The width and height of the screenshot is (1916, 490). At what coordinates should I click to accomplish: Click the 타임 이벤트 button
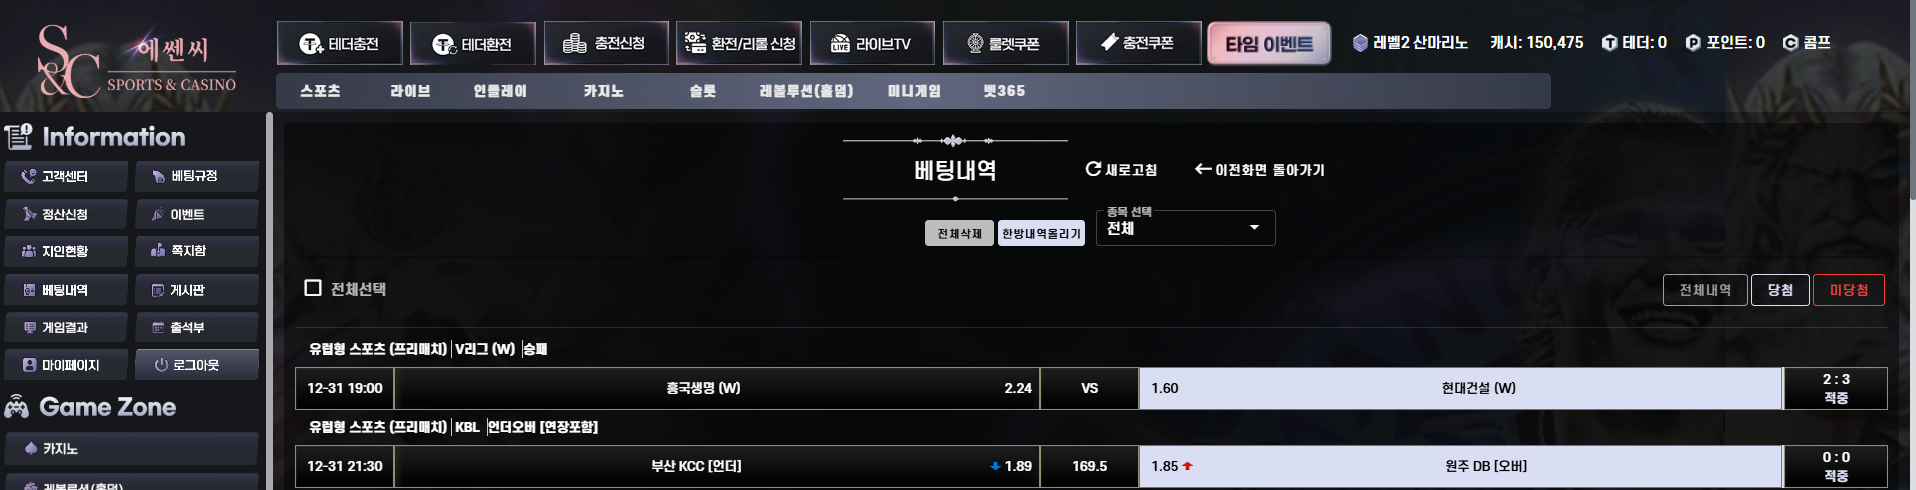[x=1269, y=44]
